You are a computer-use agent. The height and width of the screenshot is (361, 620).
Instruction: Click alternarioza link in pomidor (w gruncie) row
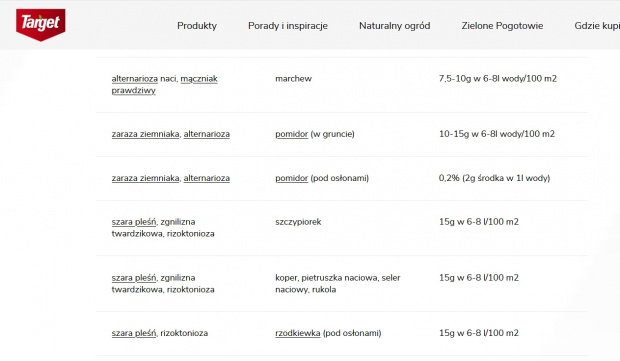(x=206, y=134)
